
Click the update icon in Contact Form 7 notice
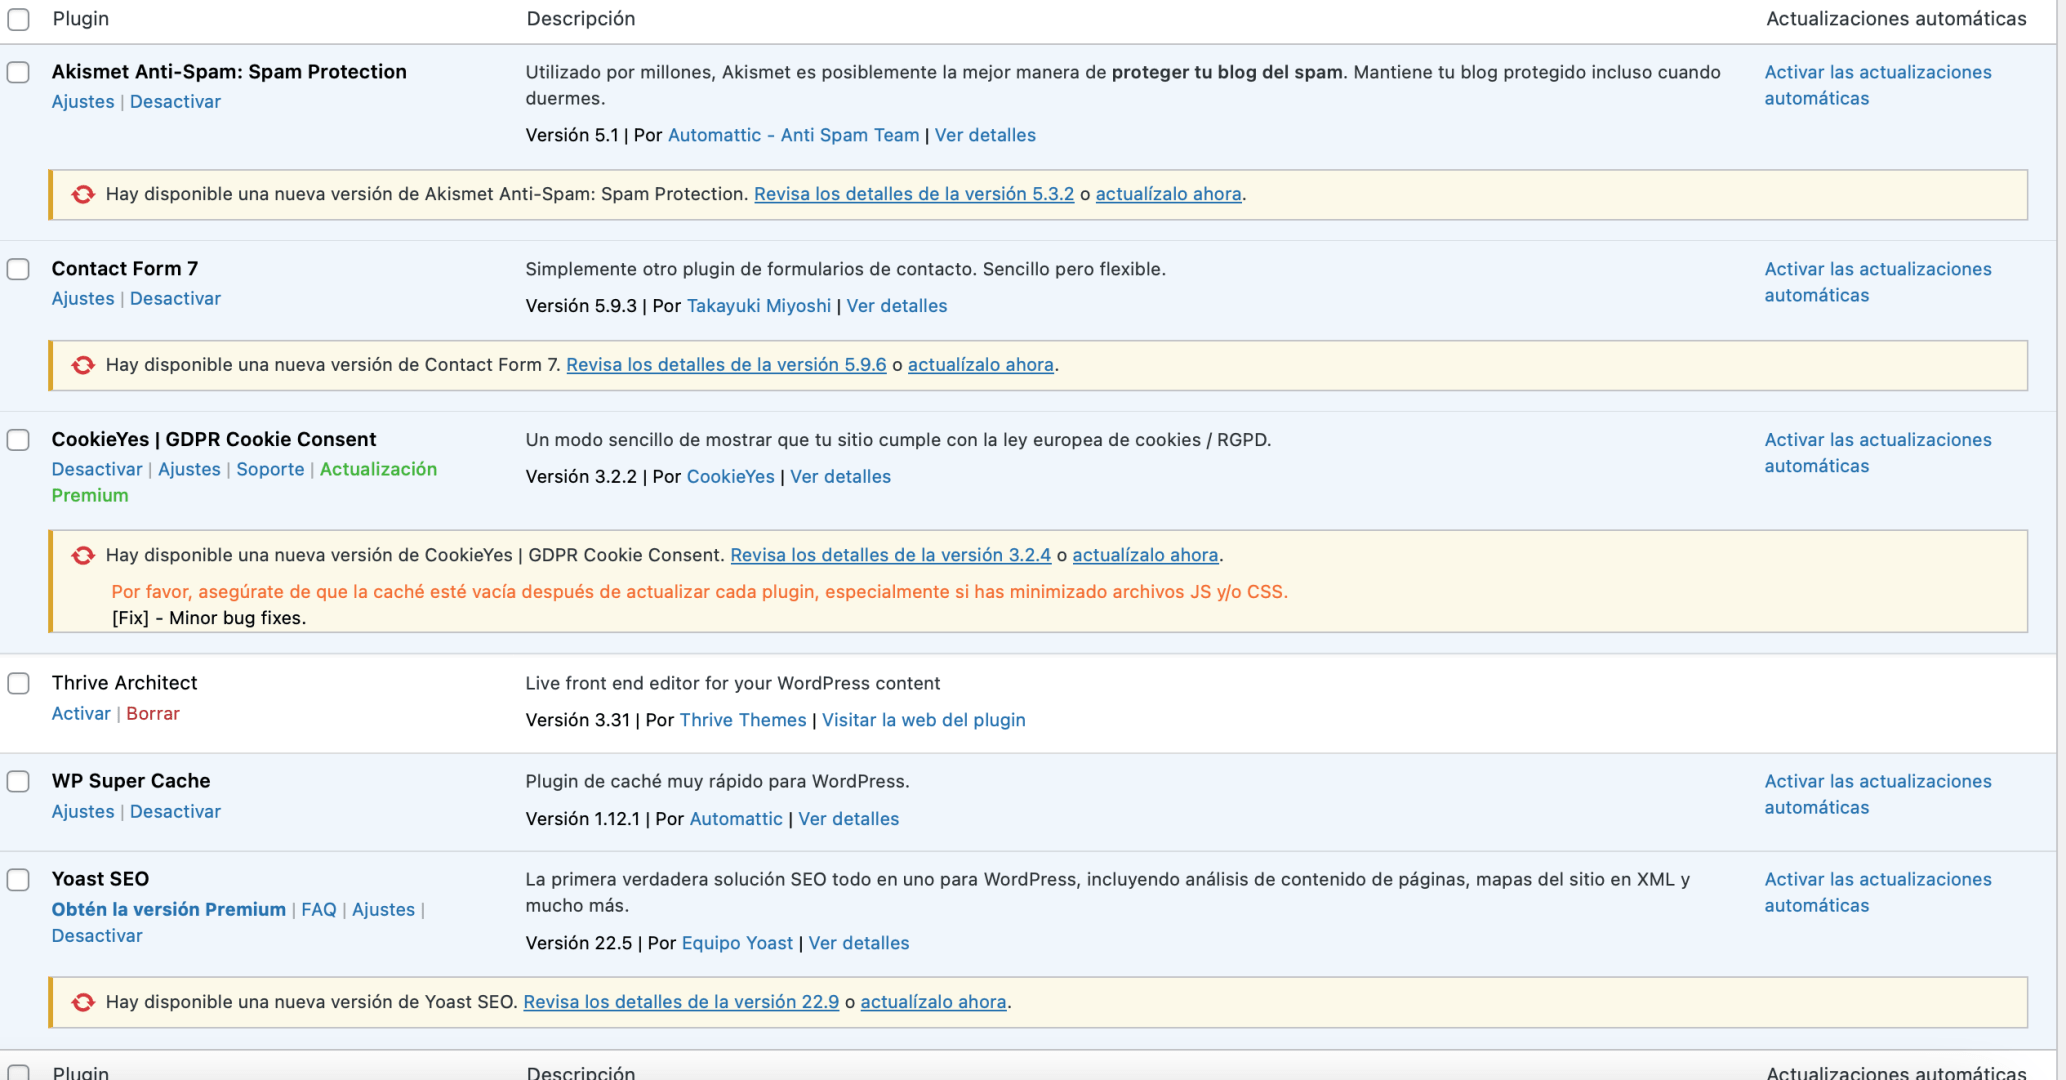[83, 365]
